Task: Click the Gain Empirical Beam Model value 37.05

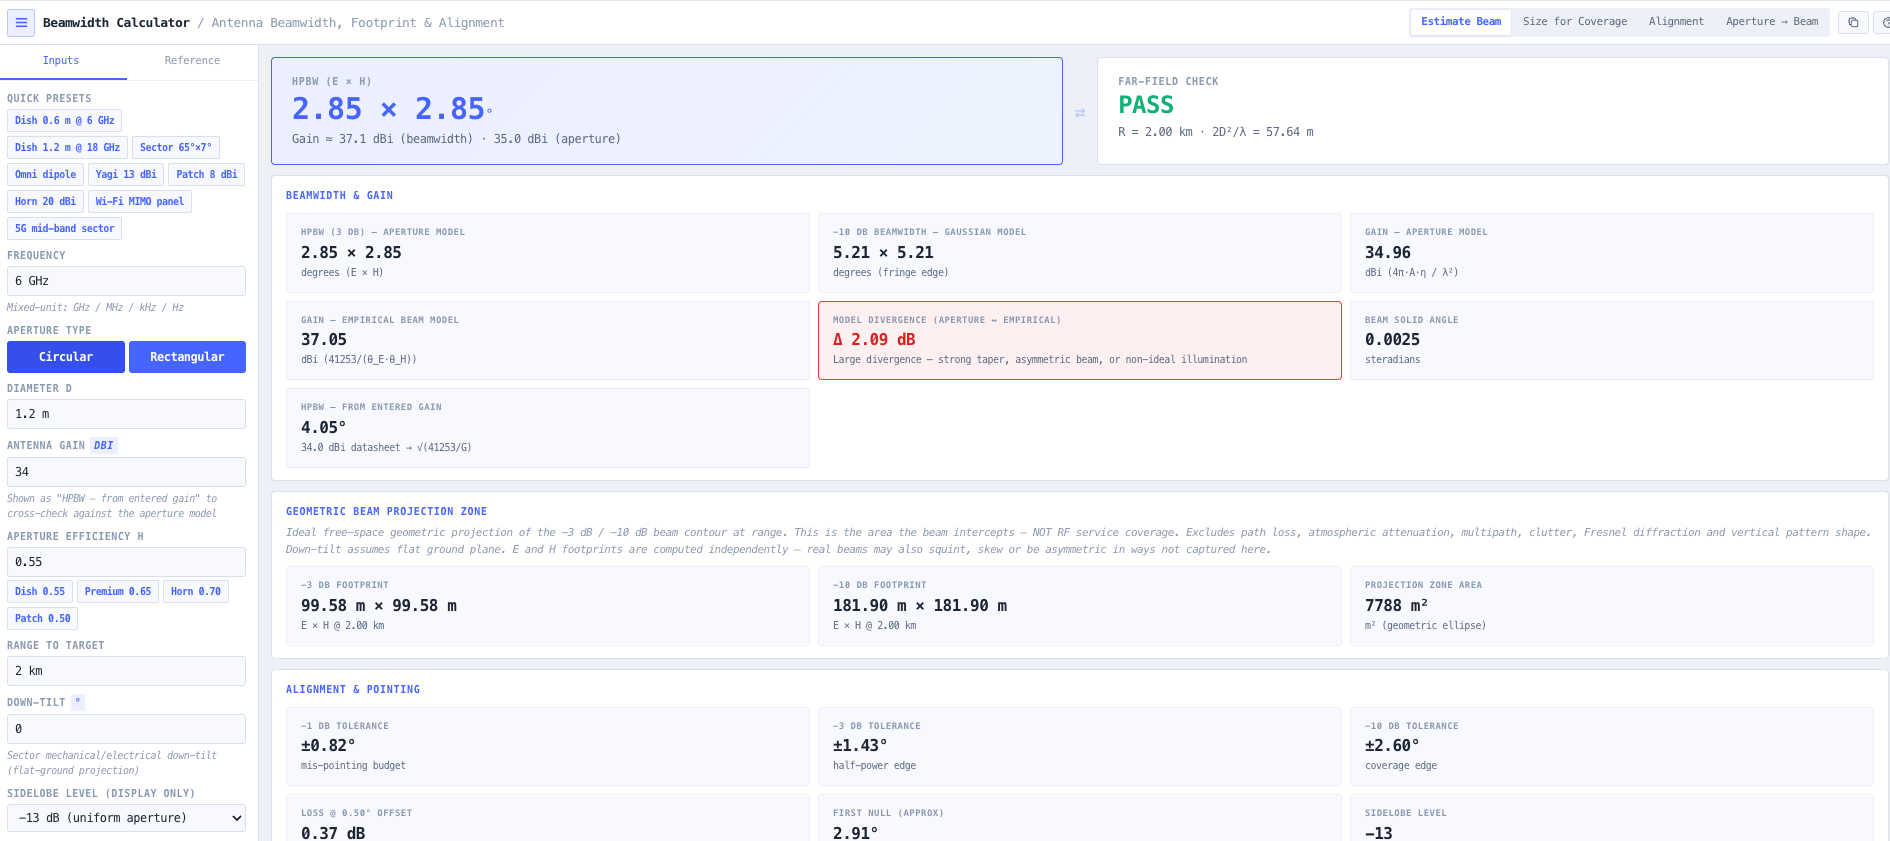Action: click(324, 340)
